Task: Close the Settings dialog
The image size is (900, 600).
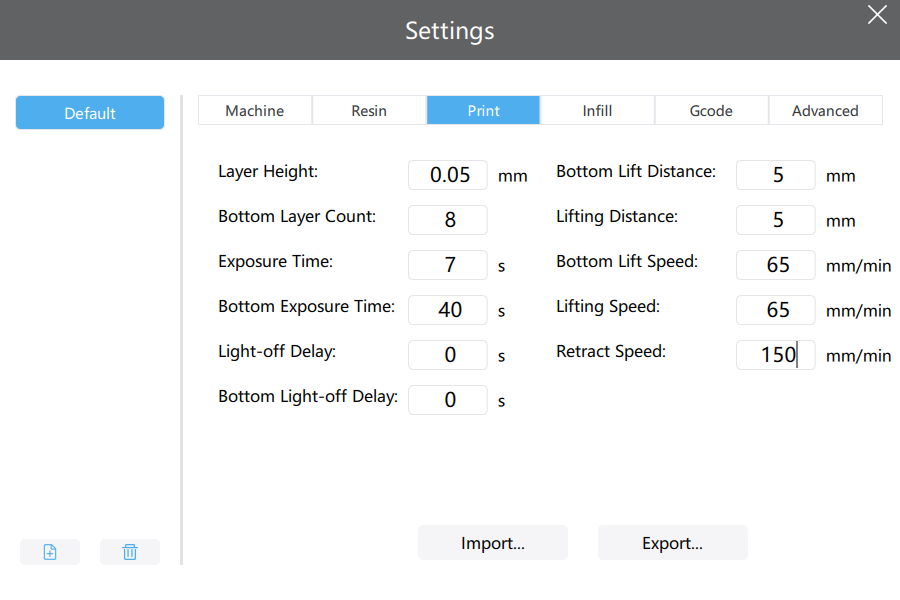Action: pyautogui.click(x=876, y=14)
